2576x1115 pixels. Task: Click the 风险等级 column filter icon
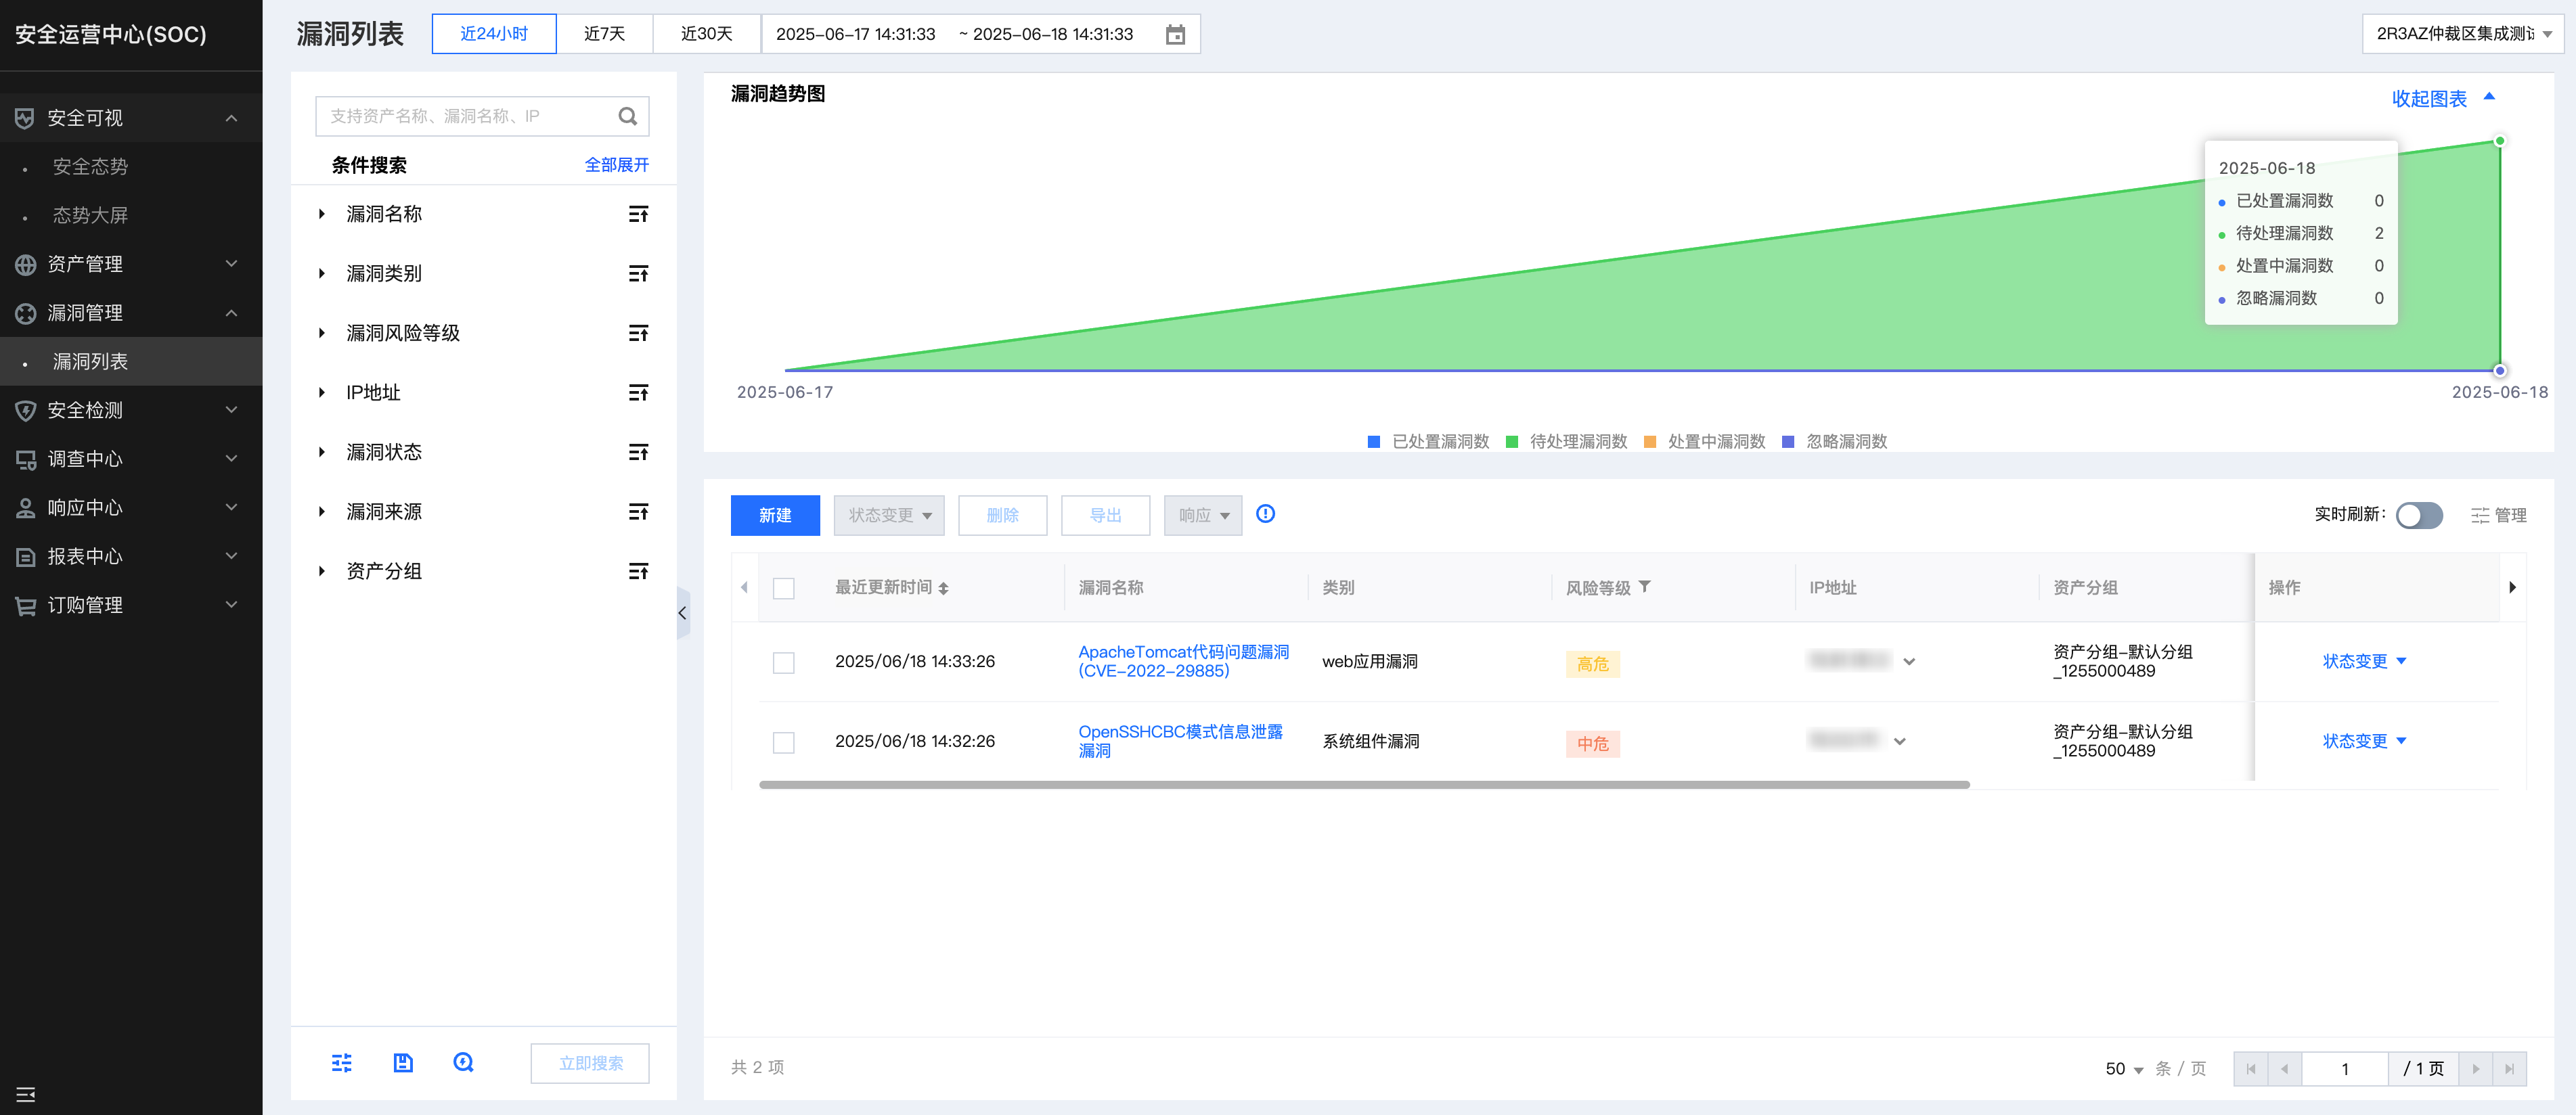(x=1645, y=587)
